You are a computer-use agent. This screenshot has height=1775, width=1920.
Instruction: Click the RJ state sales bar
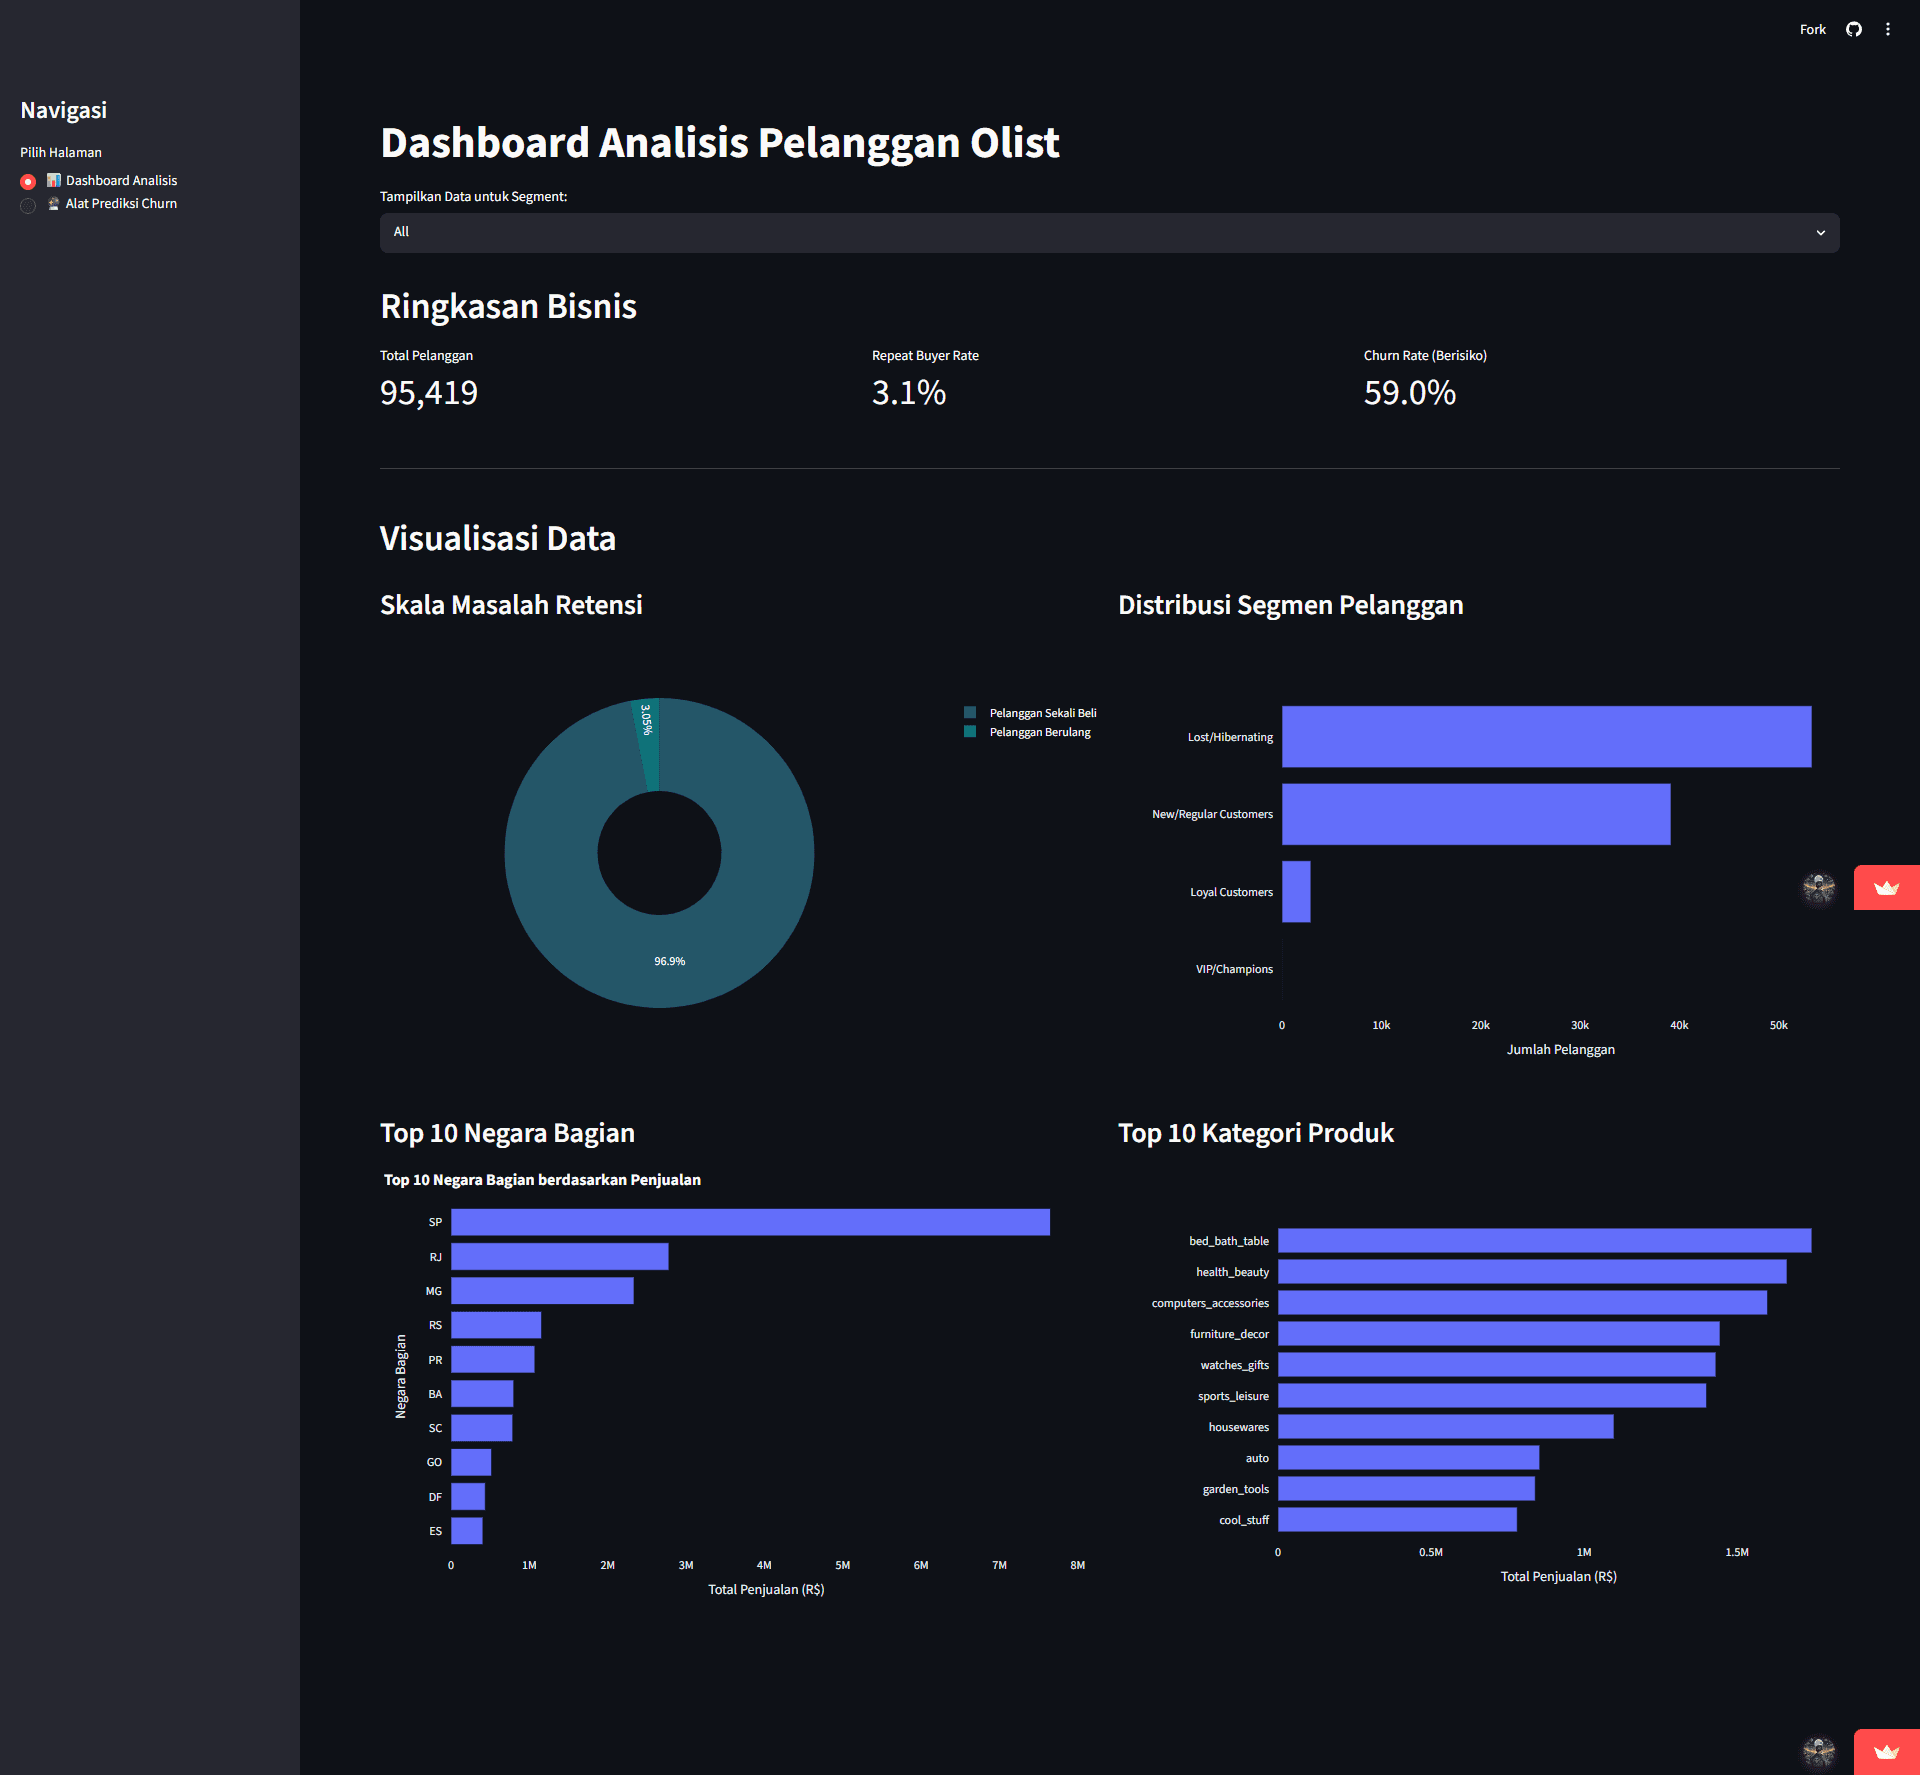pos(559,1257)
